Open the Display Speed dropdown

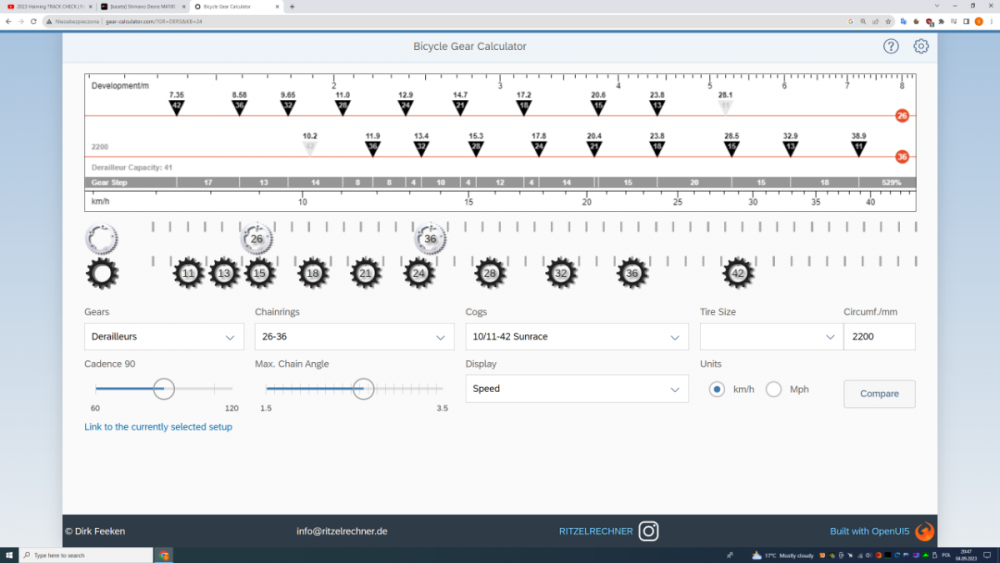[x=576, y=389]
